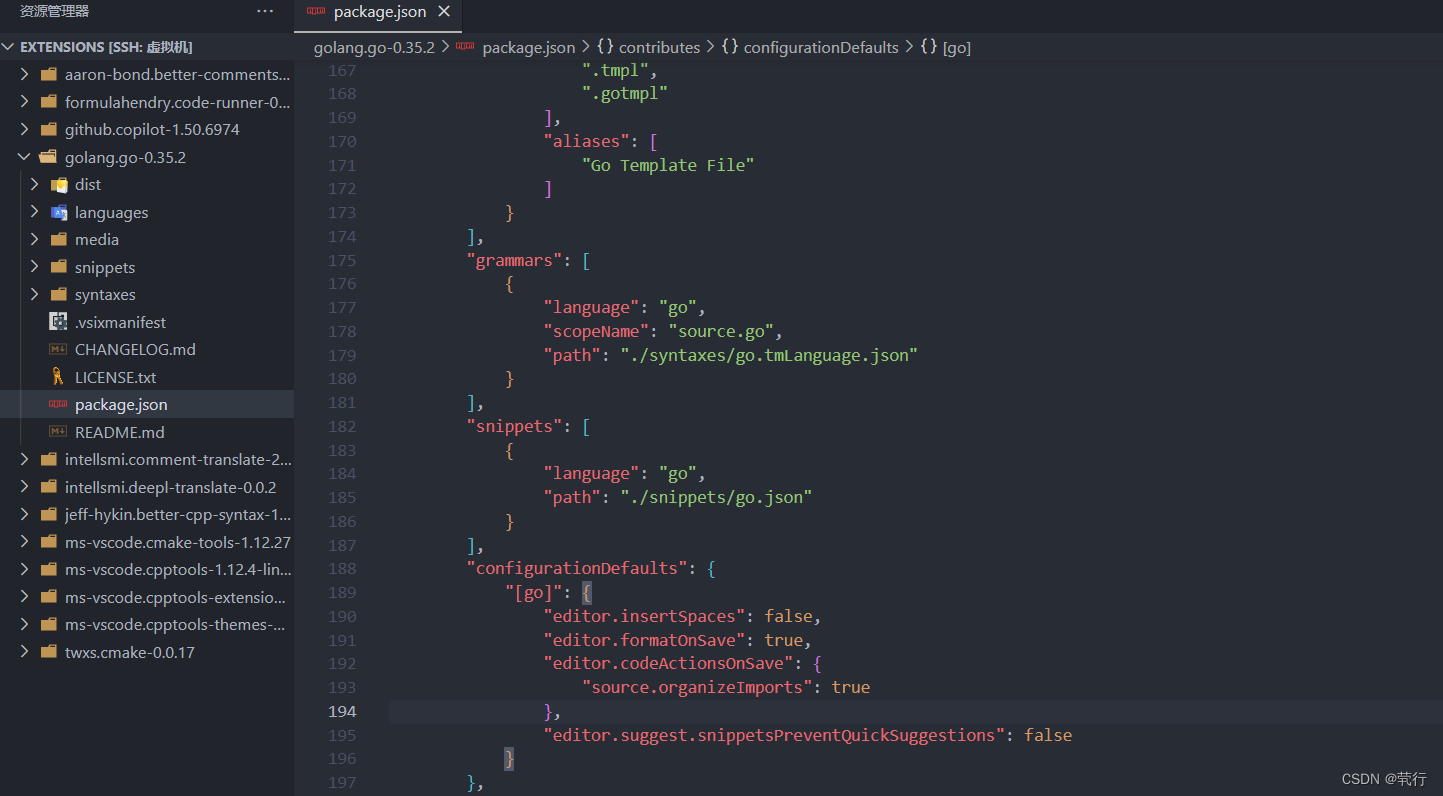Open the contributes breadcrumb item
The height and width of the screenshot is (796, 1443).
click(x=660, y=47)
